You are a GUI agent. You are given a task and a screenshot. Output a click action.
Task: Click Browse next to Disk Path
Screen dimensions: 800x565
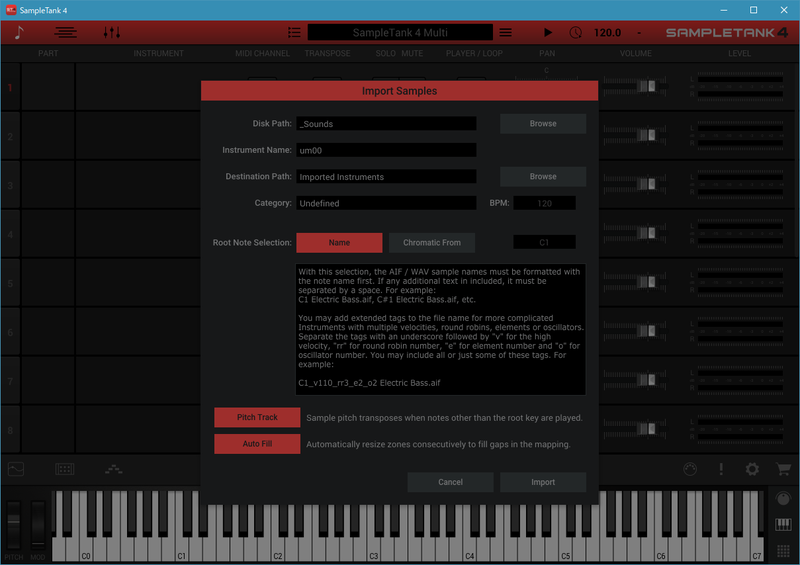(x=543, y=124)
